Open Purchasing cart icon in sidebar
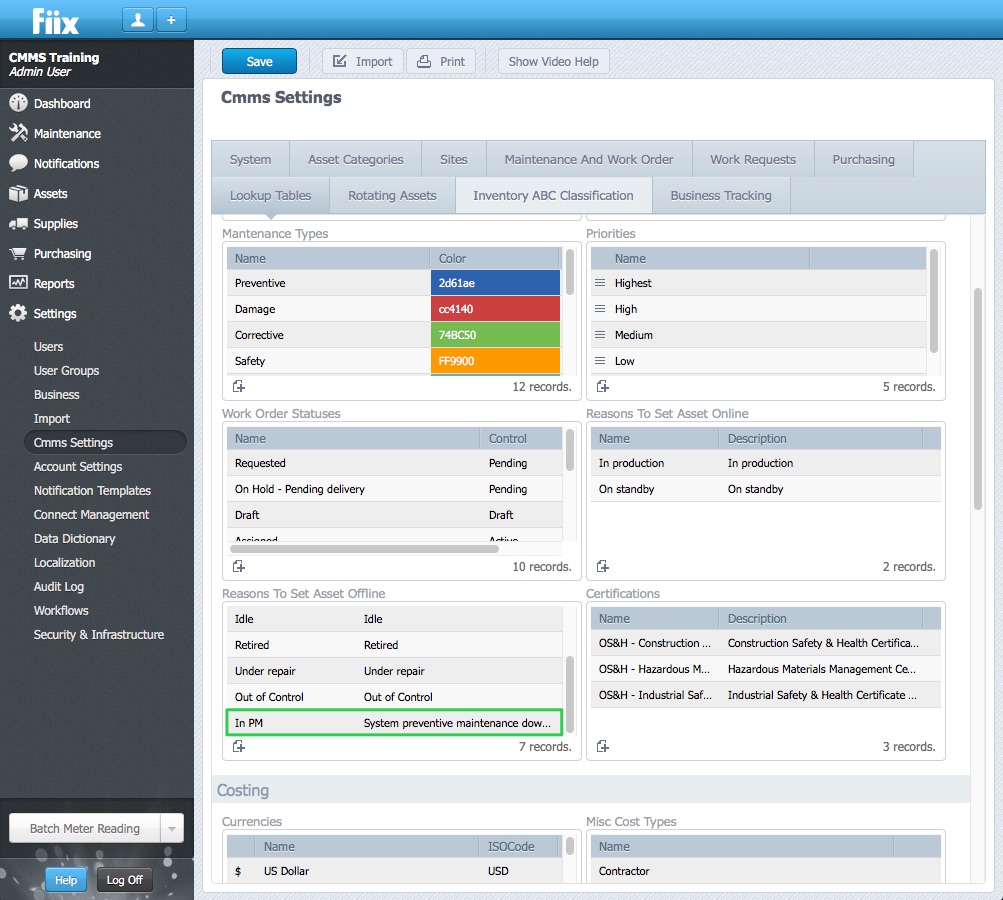The image size is (1003, 900). click(18, 253)
